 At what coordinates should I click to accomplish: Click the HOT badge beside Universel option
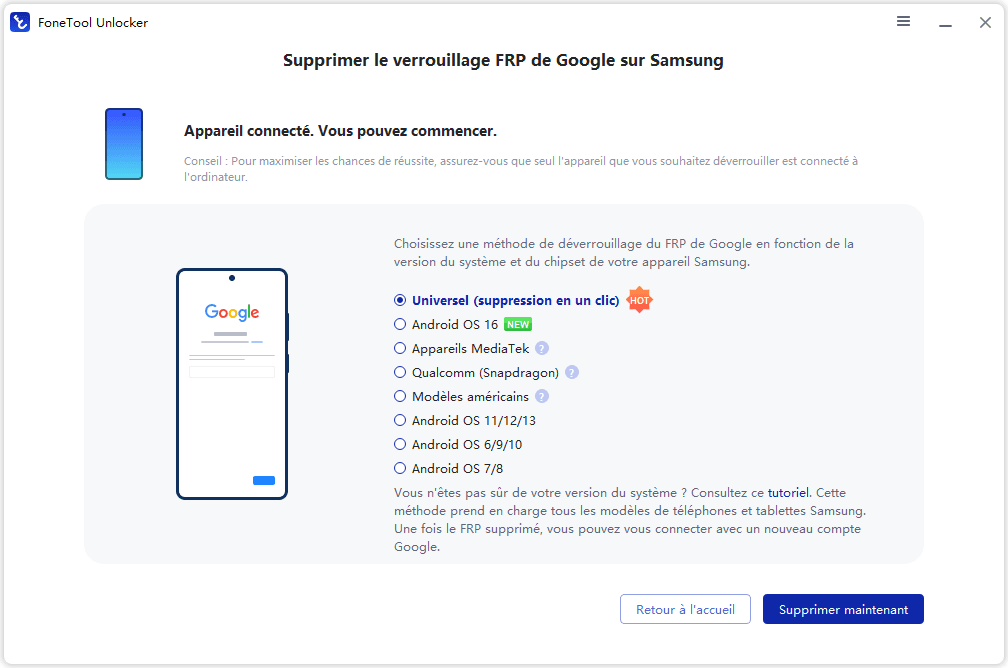(x=639, y=300)
